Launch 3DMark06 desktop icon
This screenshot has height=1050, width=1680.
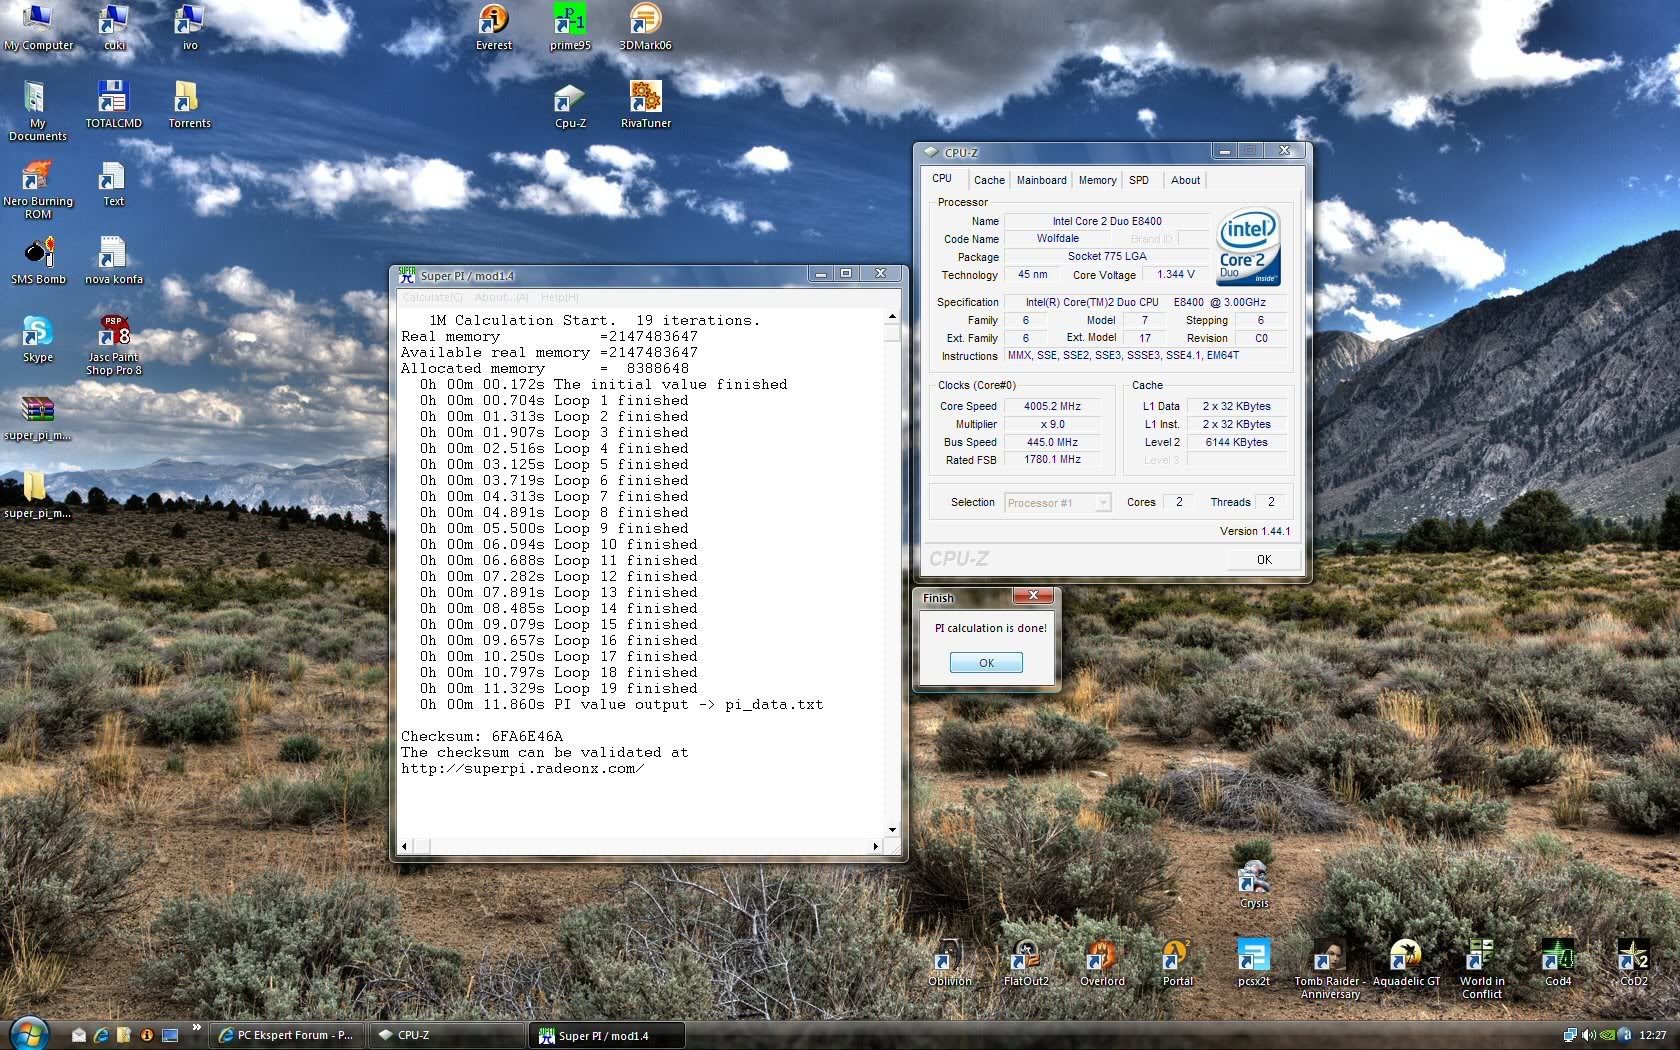click(645, 27)
